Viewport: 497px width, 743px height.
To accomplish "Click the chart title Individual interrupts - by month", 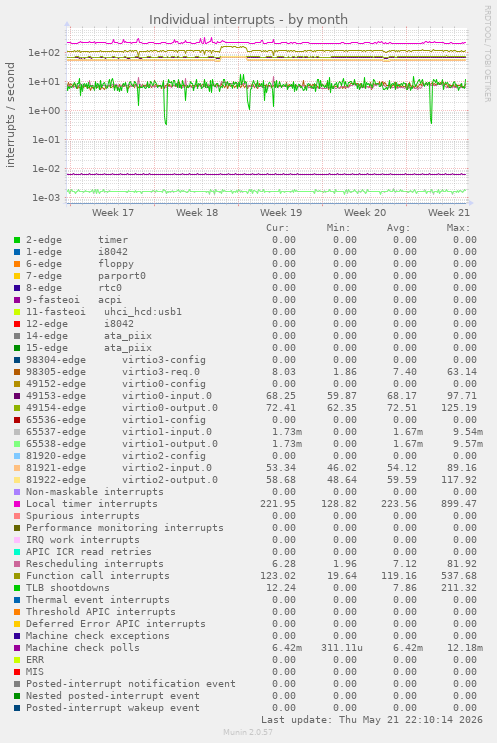I will point(248,19).
